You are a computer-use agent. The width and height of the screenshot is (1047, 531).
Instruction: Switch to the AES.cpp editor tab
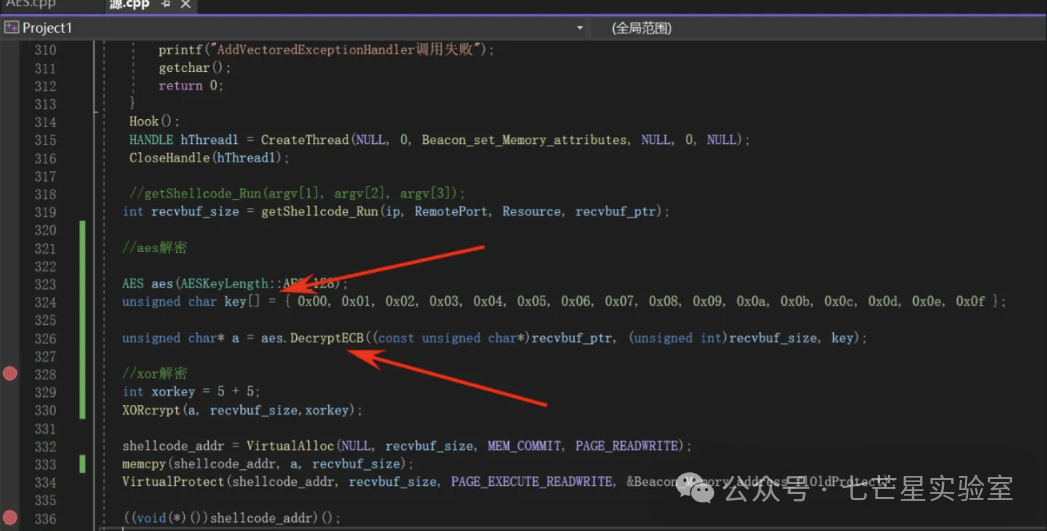coord(31,4)
